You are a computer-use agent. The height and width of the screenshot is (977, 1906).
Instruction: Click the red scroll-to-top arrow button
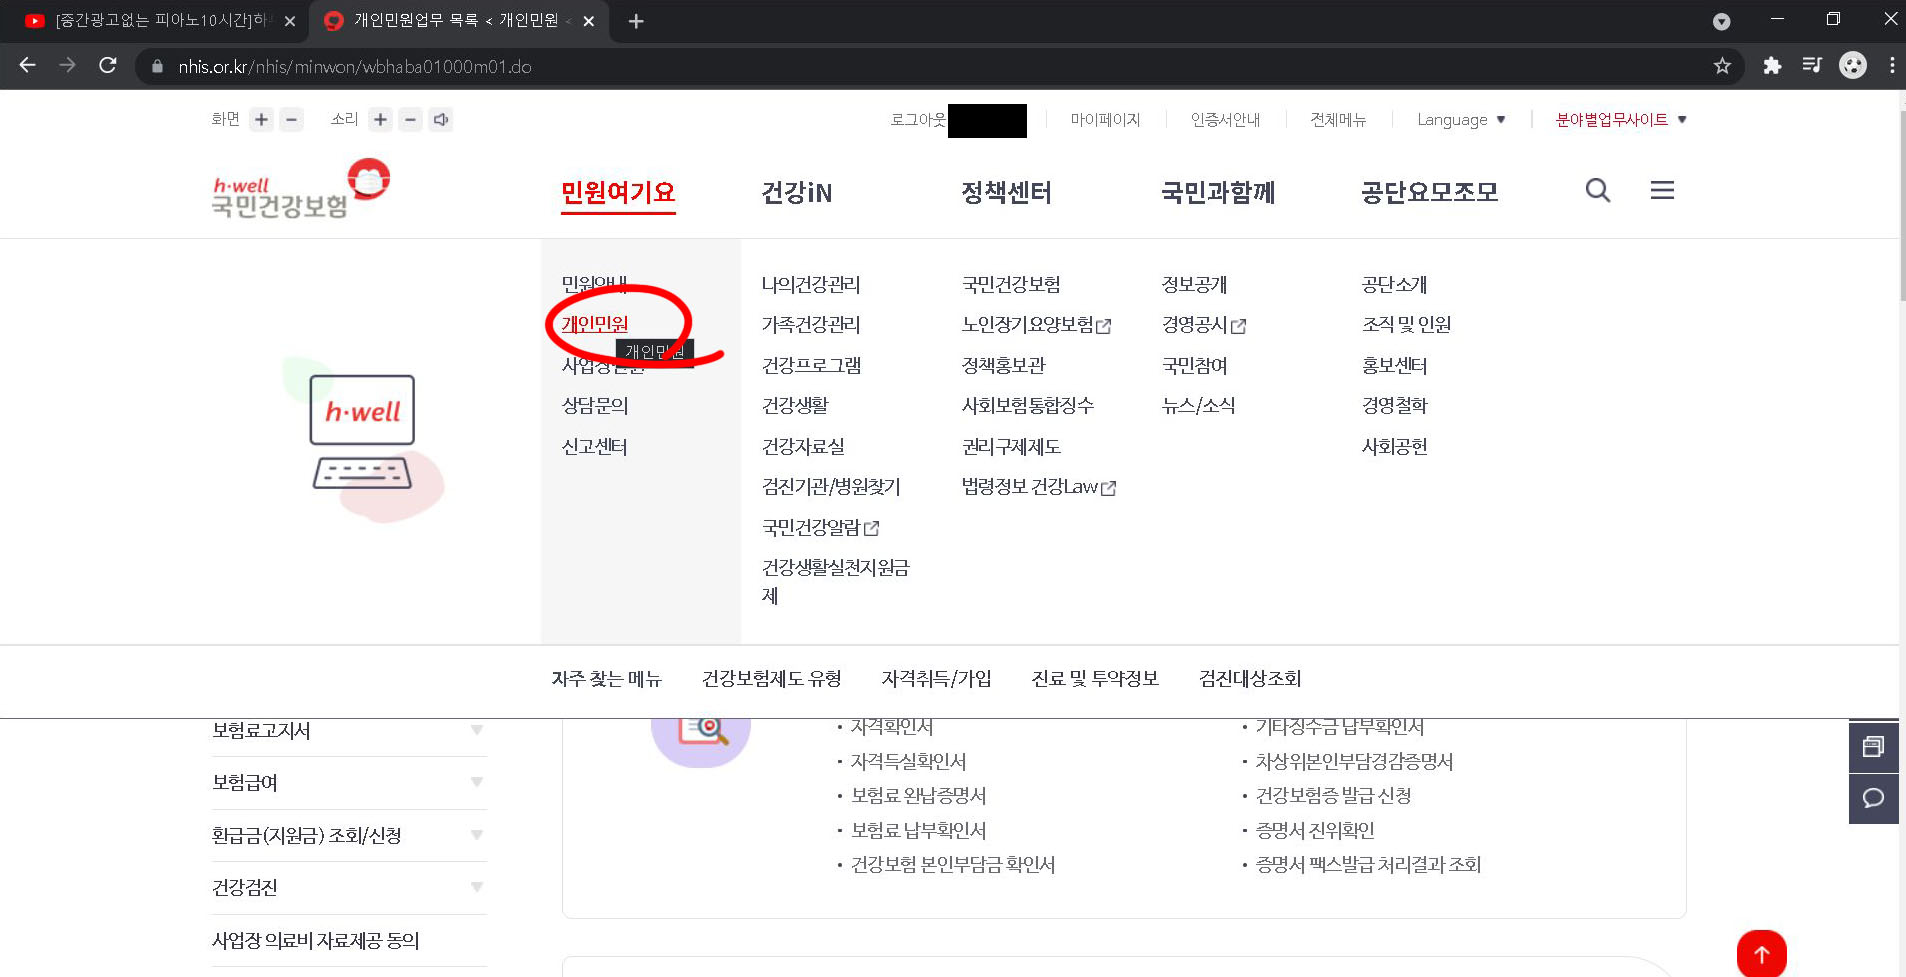point(1762,954)
